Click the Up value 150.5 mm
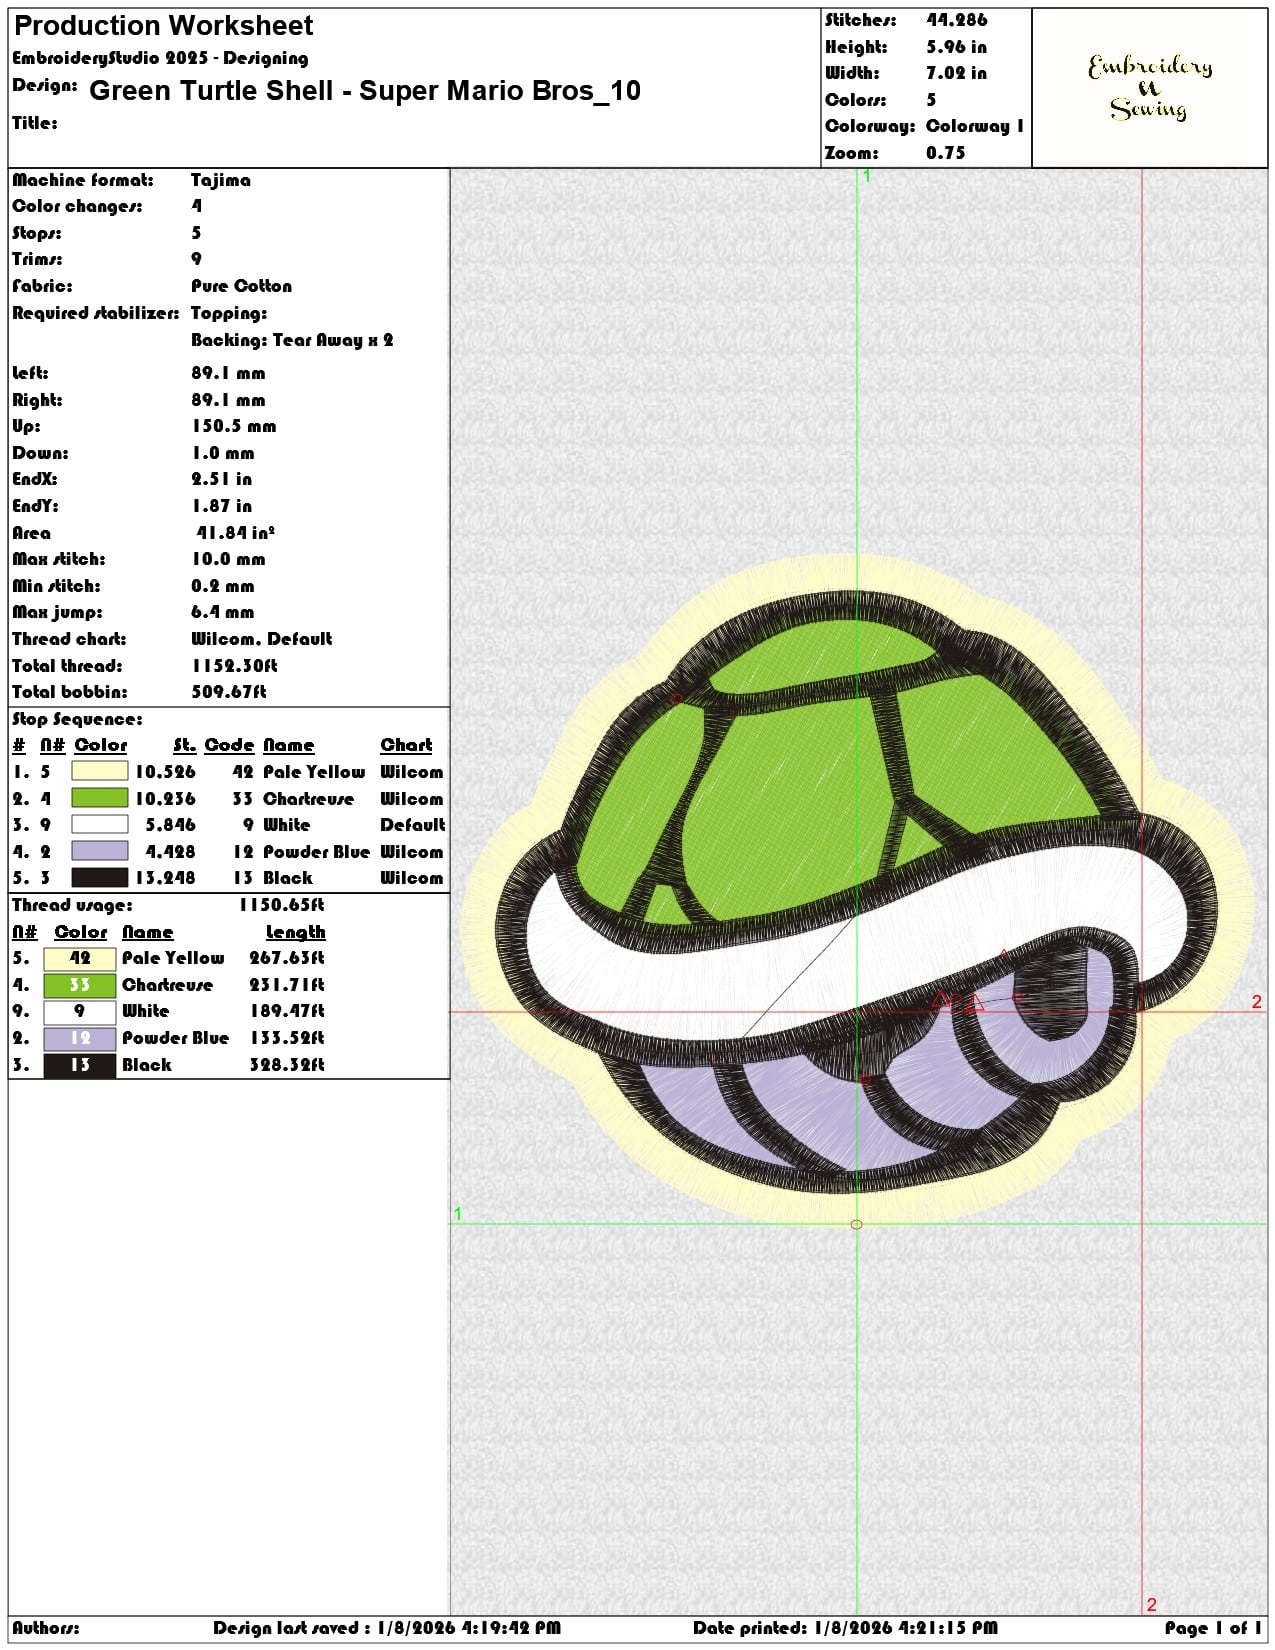The image size is (1275, 1650). (x=233, y=426)
